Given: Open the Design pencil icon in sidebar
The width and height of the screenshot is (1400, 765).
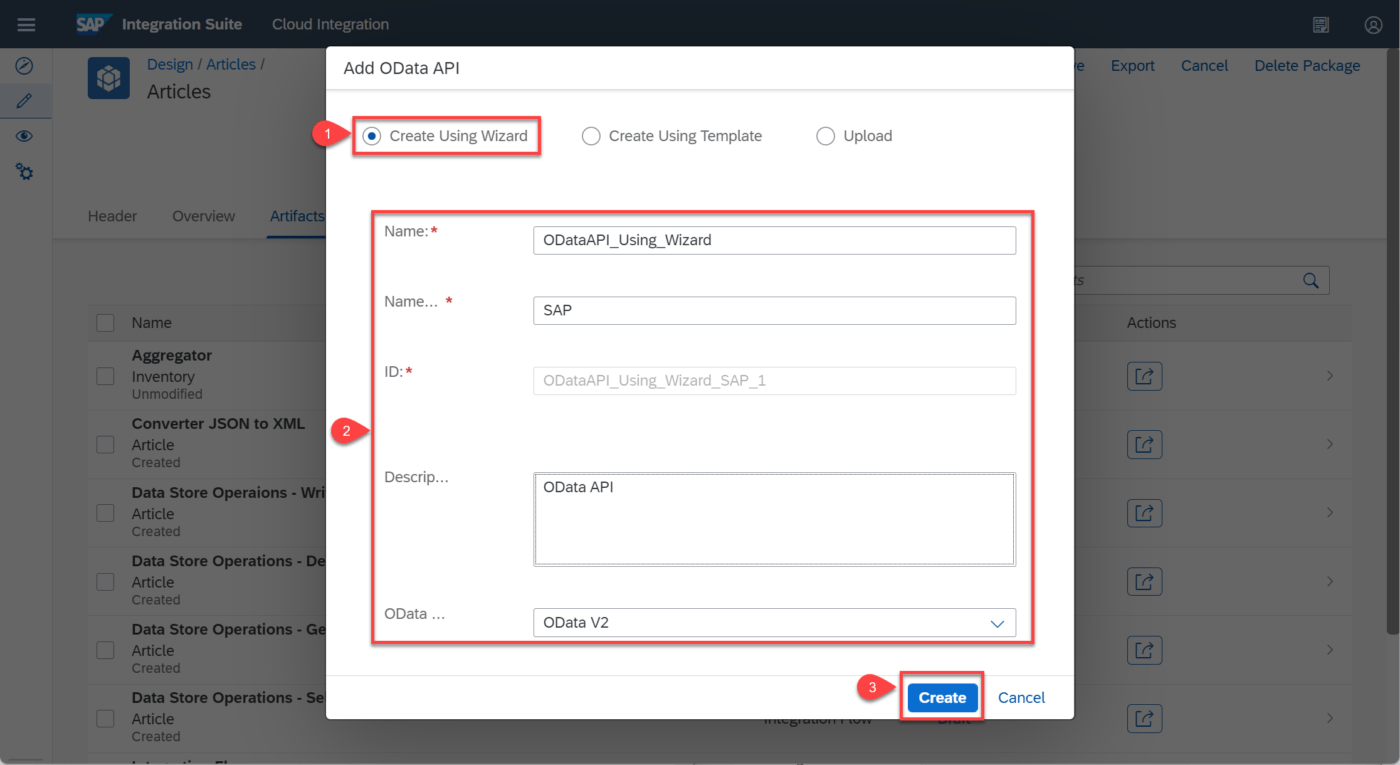Looking at the screenshot, I should pyautogui.click(x=25, y=101).
